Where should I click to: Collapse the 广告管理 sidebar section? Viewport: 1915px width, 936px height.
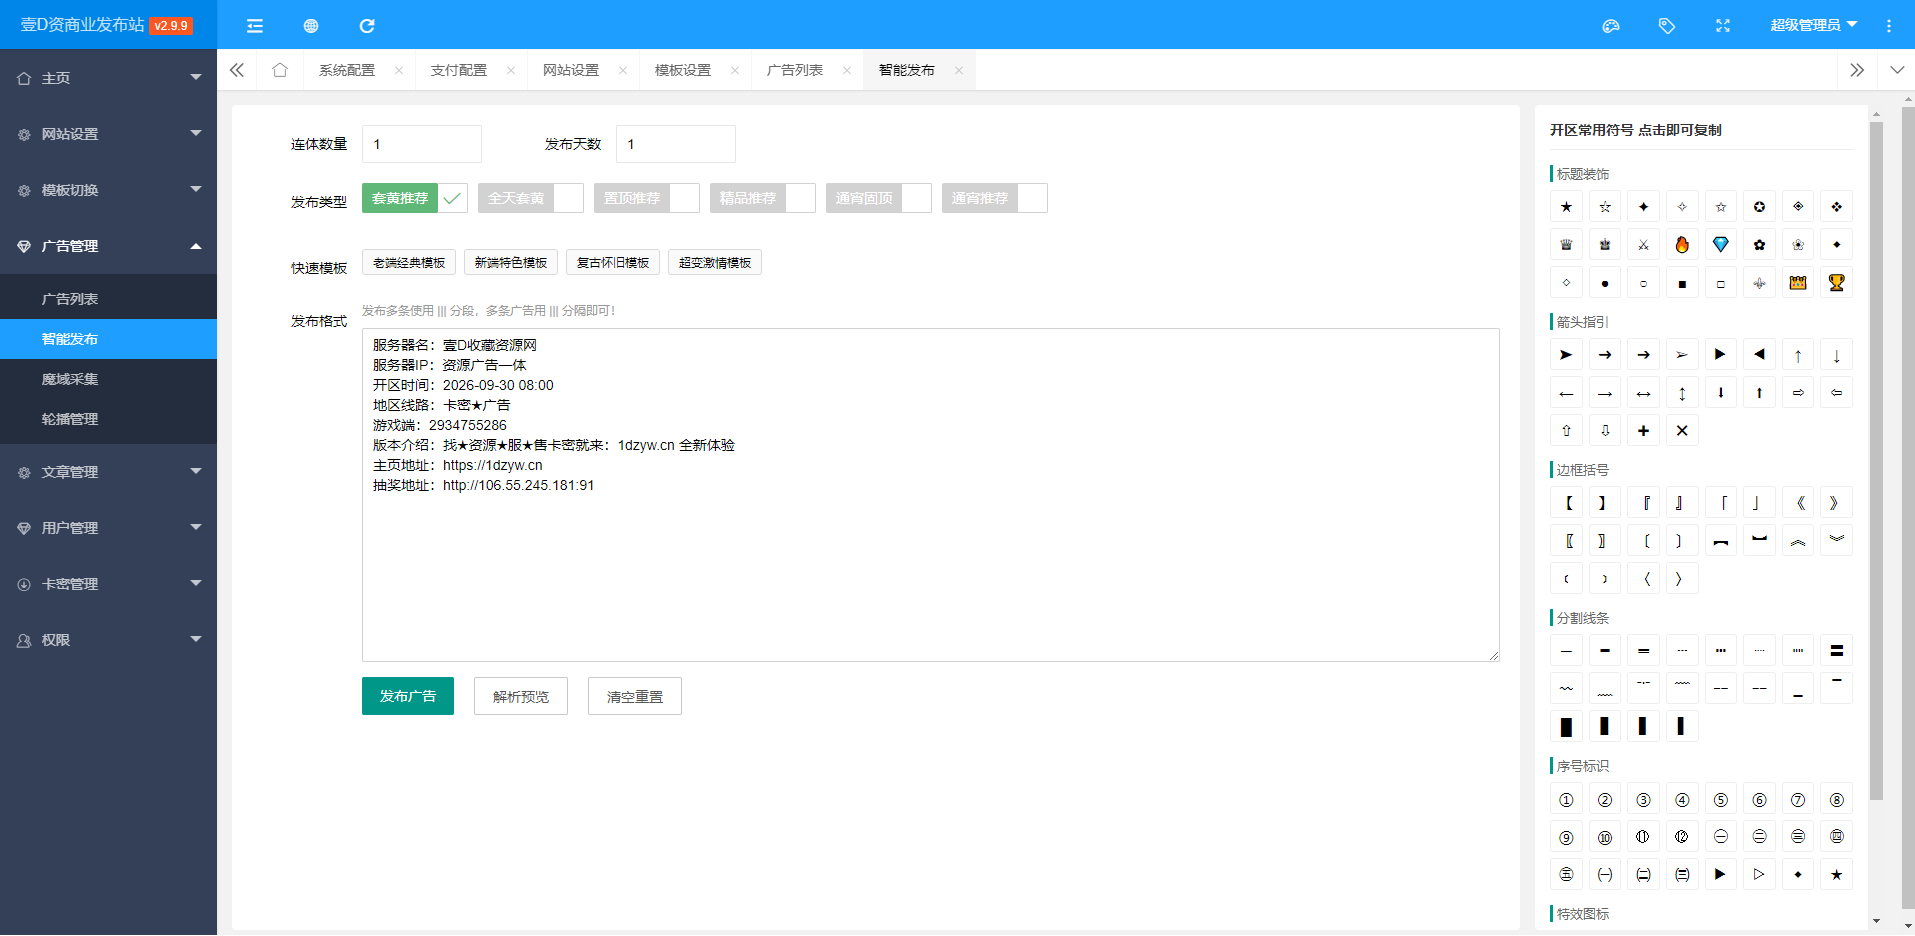[108, 246]
